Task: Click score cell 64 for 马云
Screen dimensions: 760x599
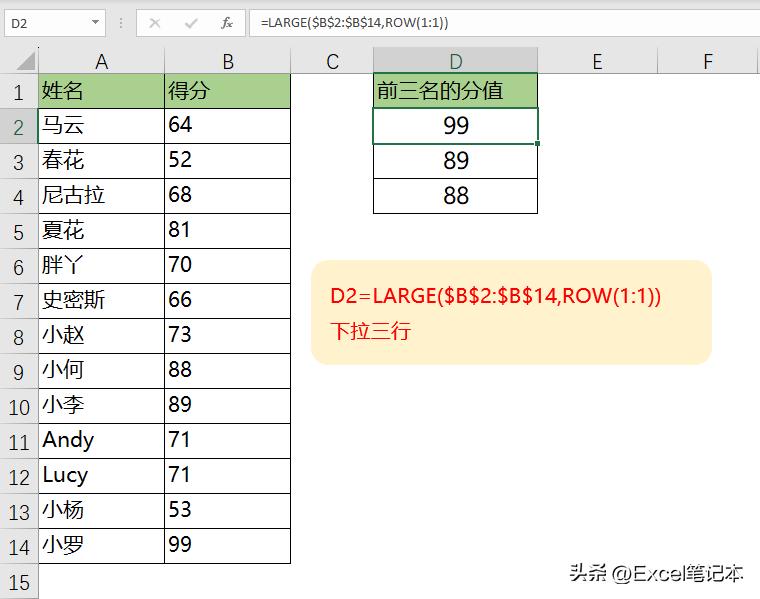Action: pos(227,126)
